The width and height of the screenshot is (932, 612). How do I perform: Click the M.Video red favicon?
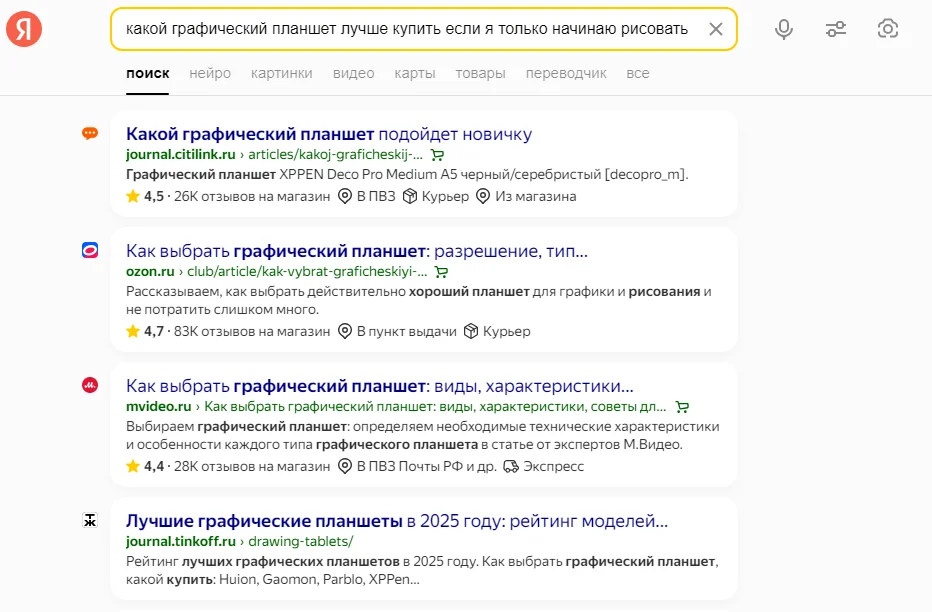tap(91, 386)
